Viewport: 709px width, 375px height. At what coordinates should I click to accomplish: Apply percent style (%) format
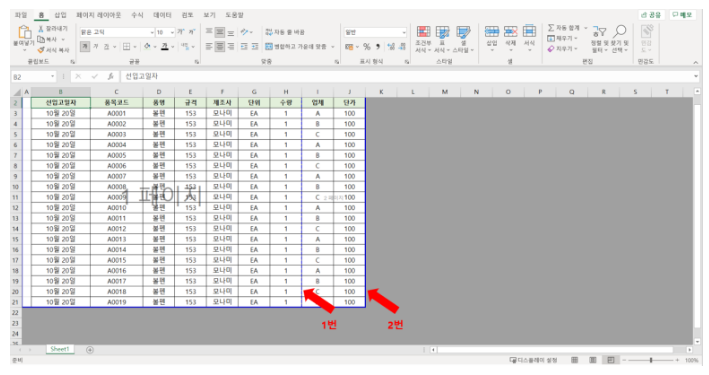coord(367,47)
